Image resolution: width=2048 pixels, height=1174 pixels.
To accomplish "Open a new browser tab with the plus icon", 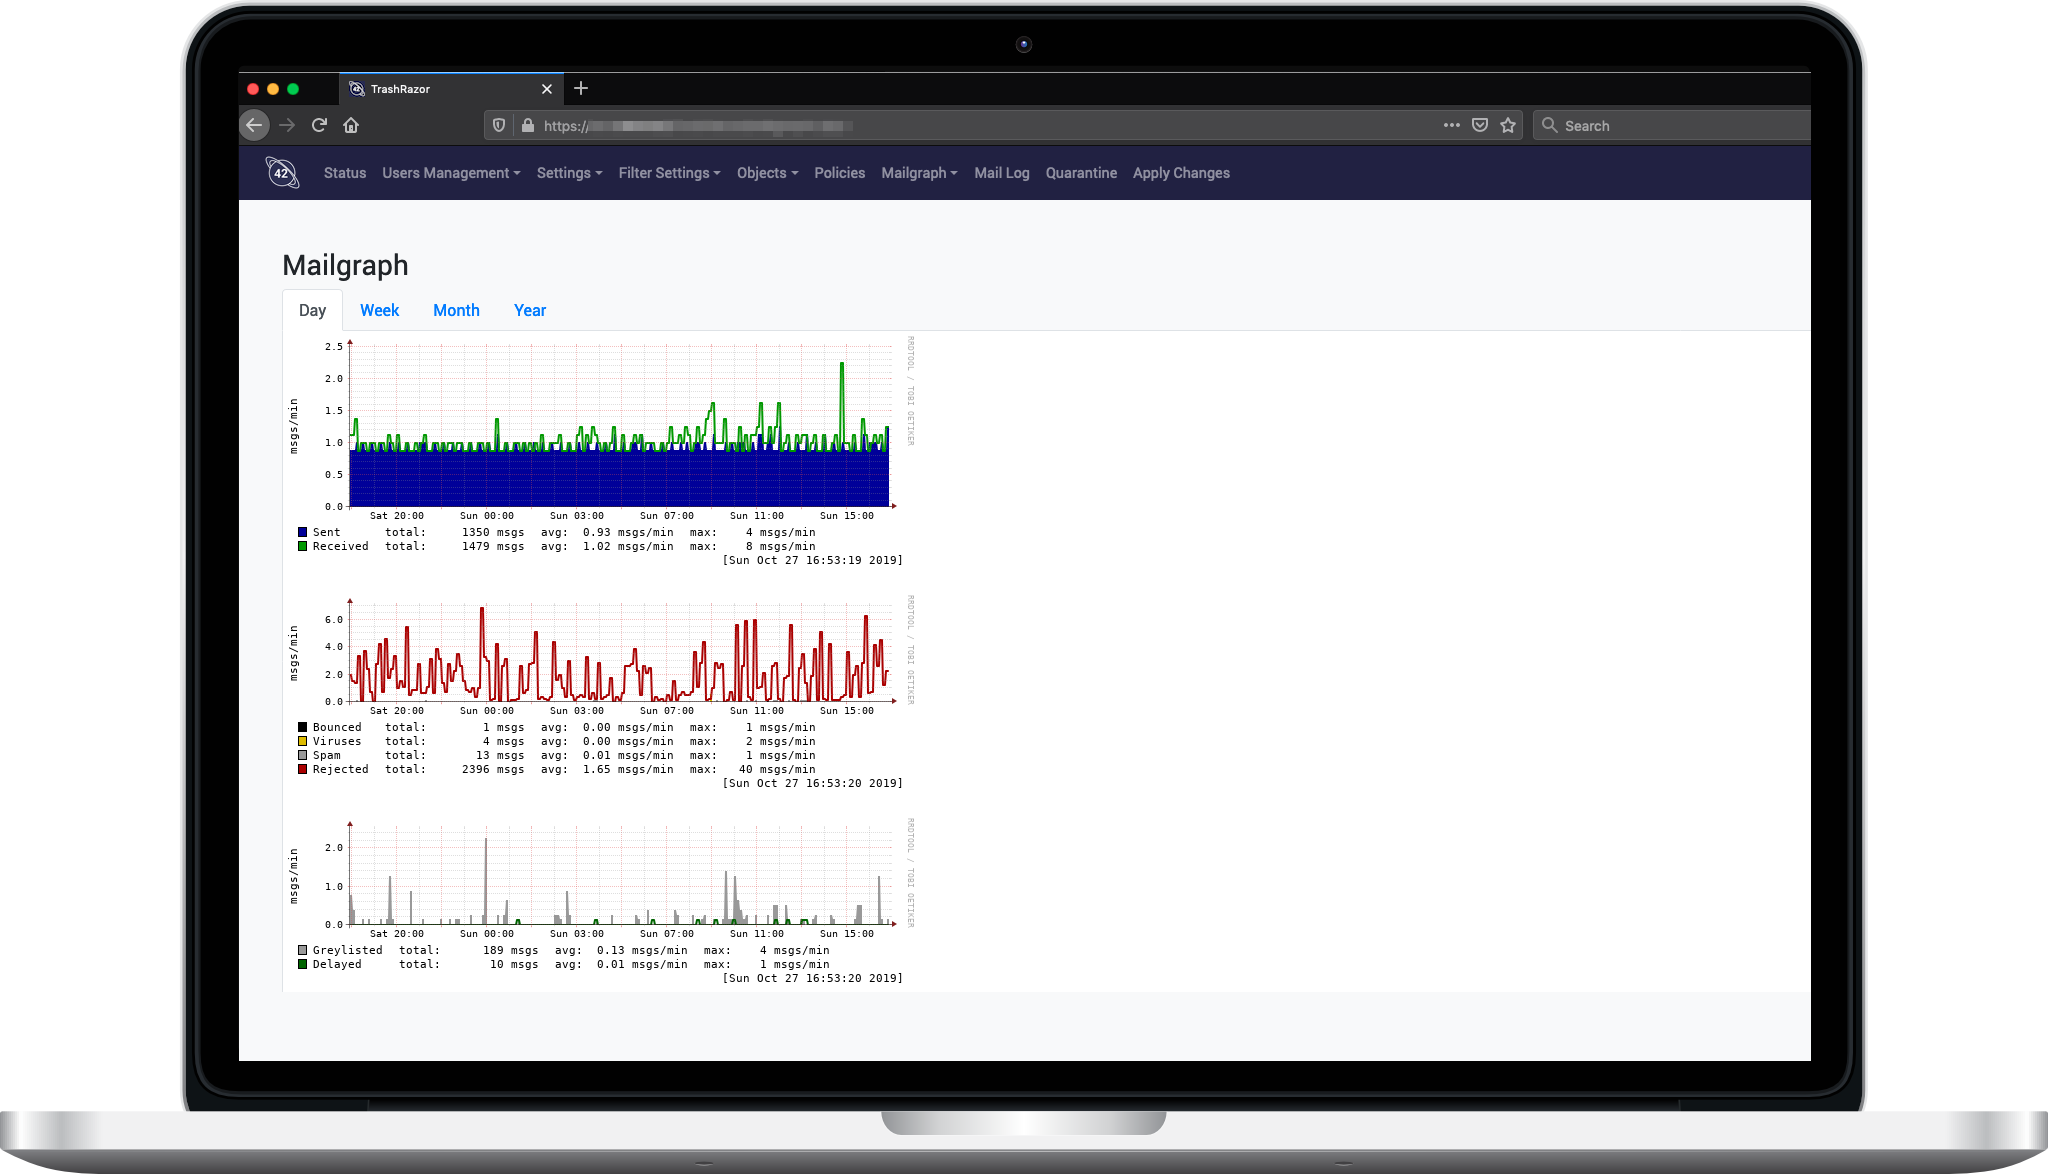I will coord(581,89).
